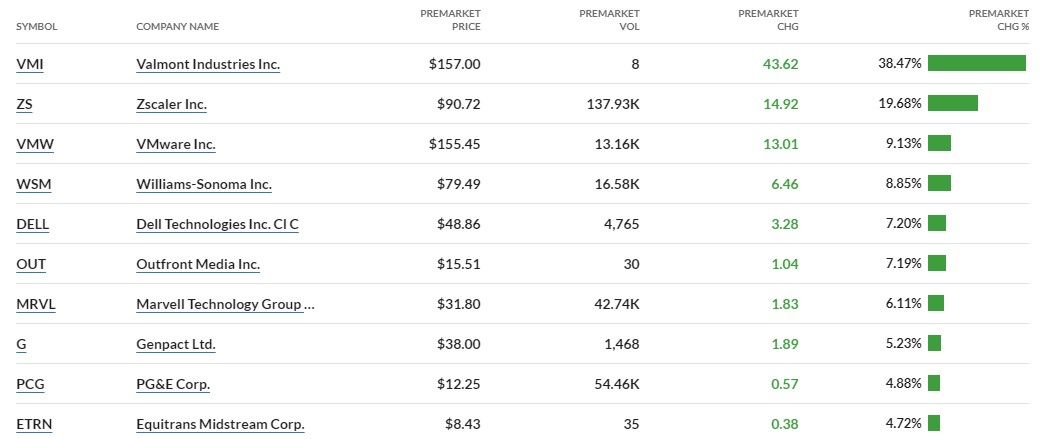Image resolution: width=1043 pixels, height=439 pixels.
Task: Click the PCG ticker symbol
Action: coord(30,384)
